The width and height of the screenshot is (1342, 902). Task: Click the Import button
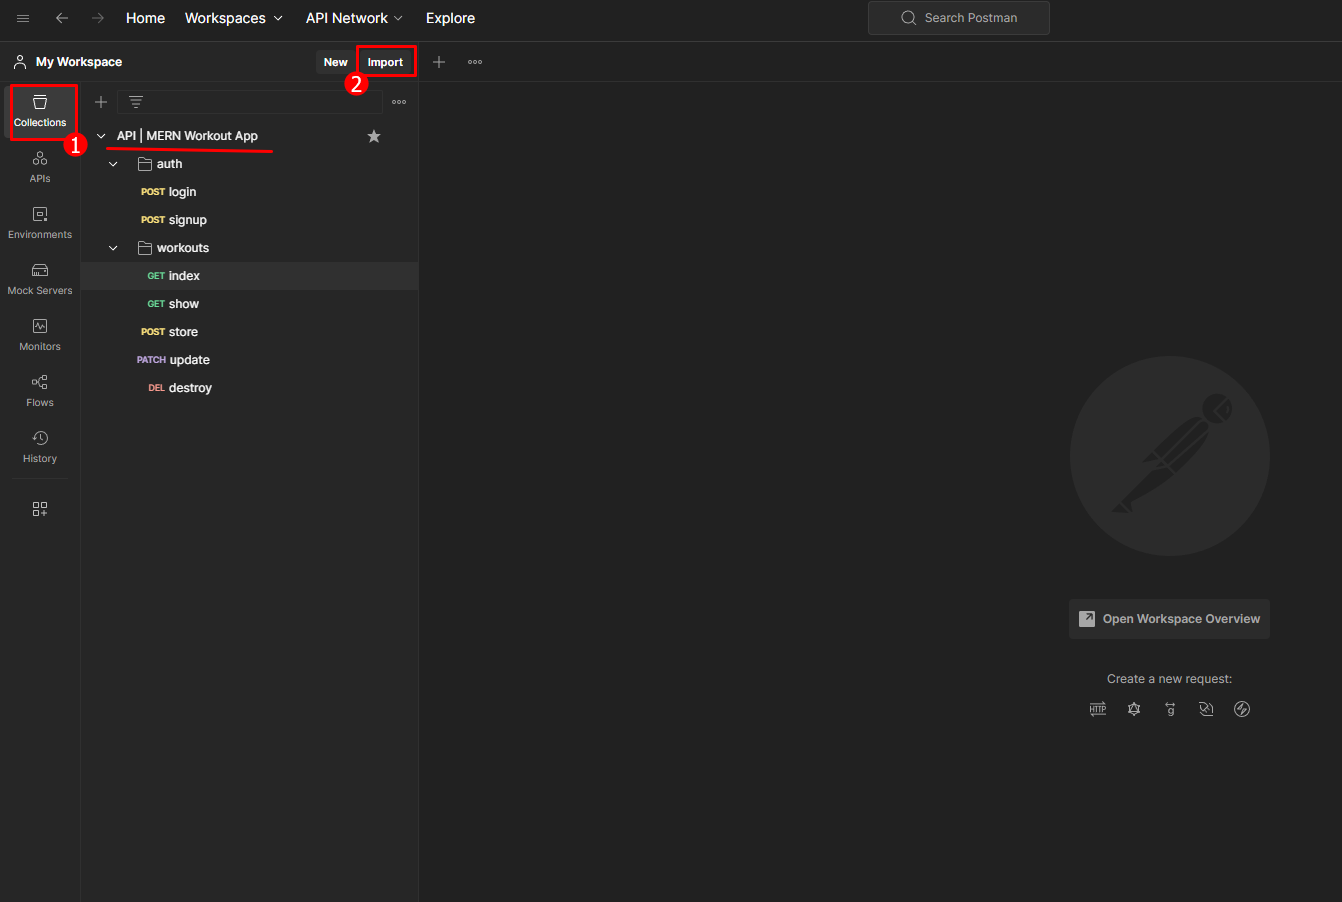tap(385, 62)
